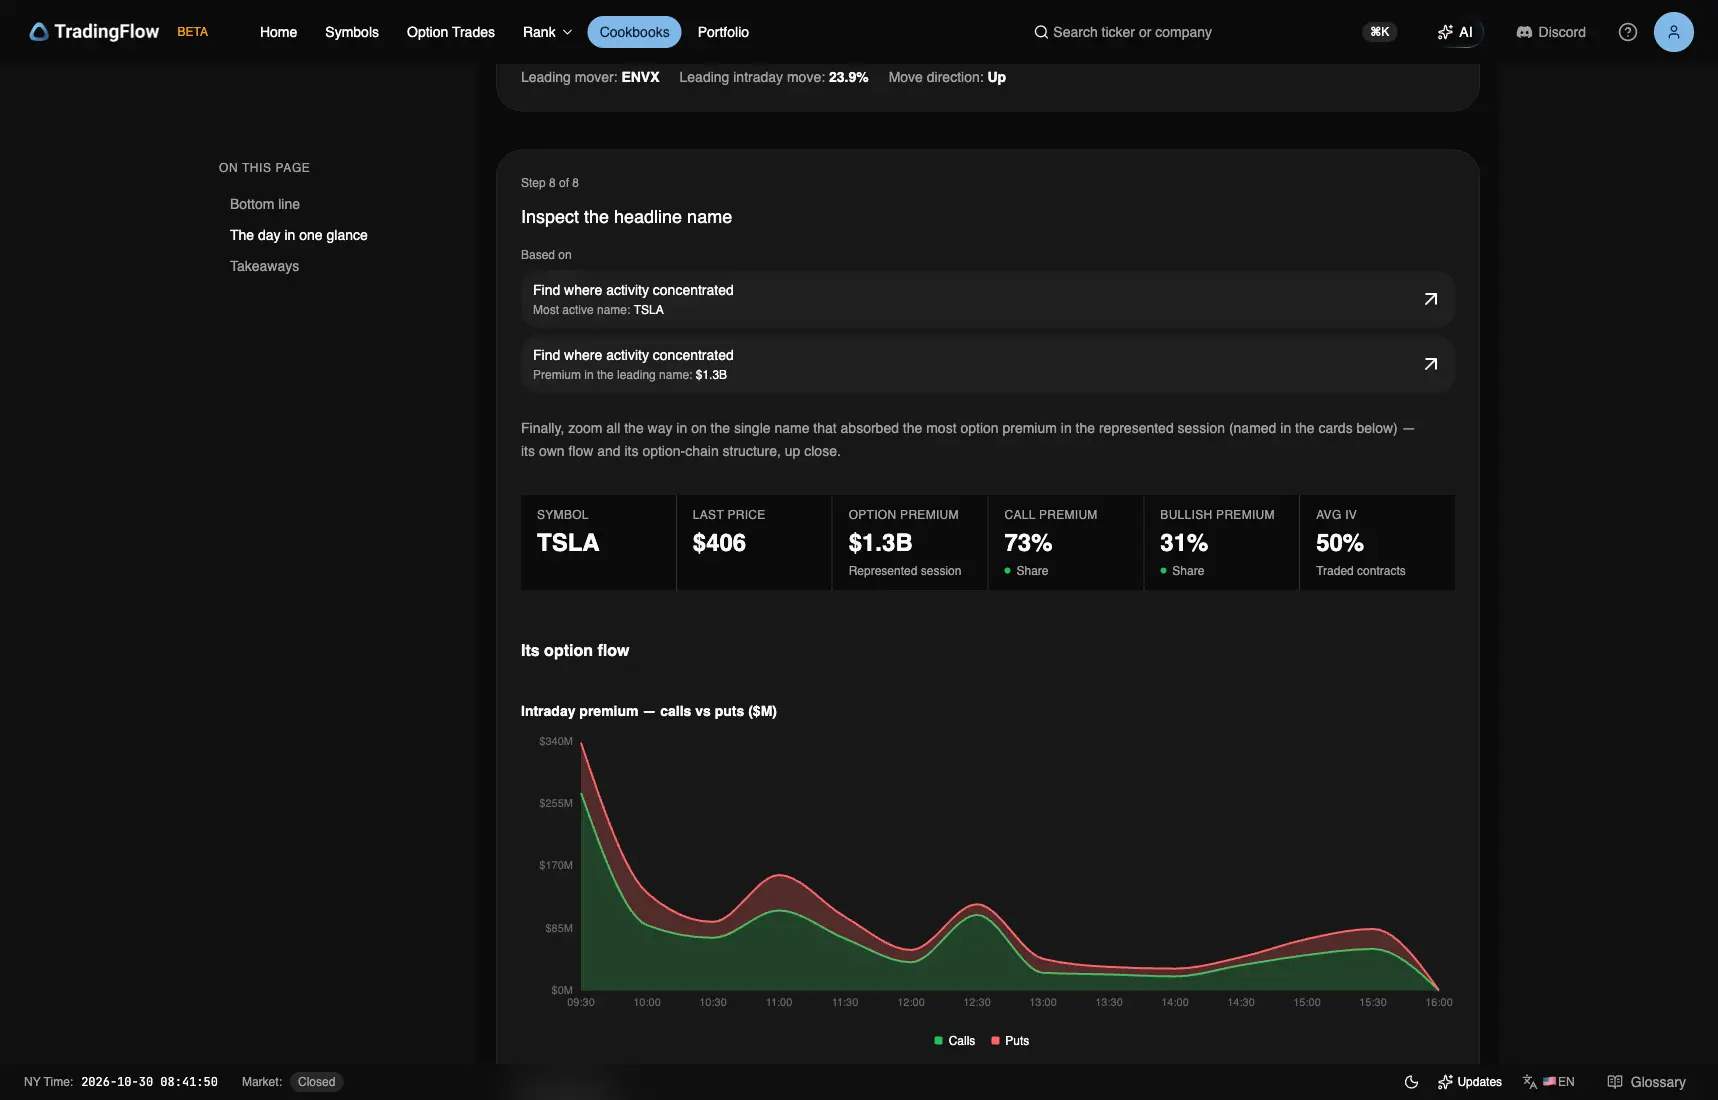The image size is (1718, 1100).
Task: Click the Inspect the headline name heading
Action: click(626, 217)
